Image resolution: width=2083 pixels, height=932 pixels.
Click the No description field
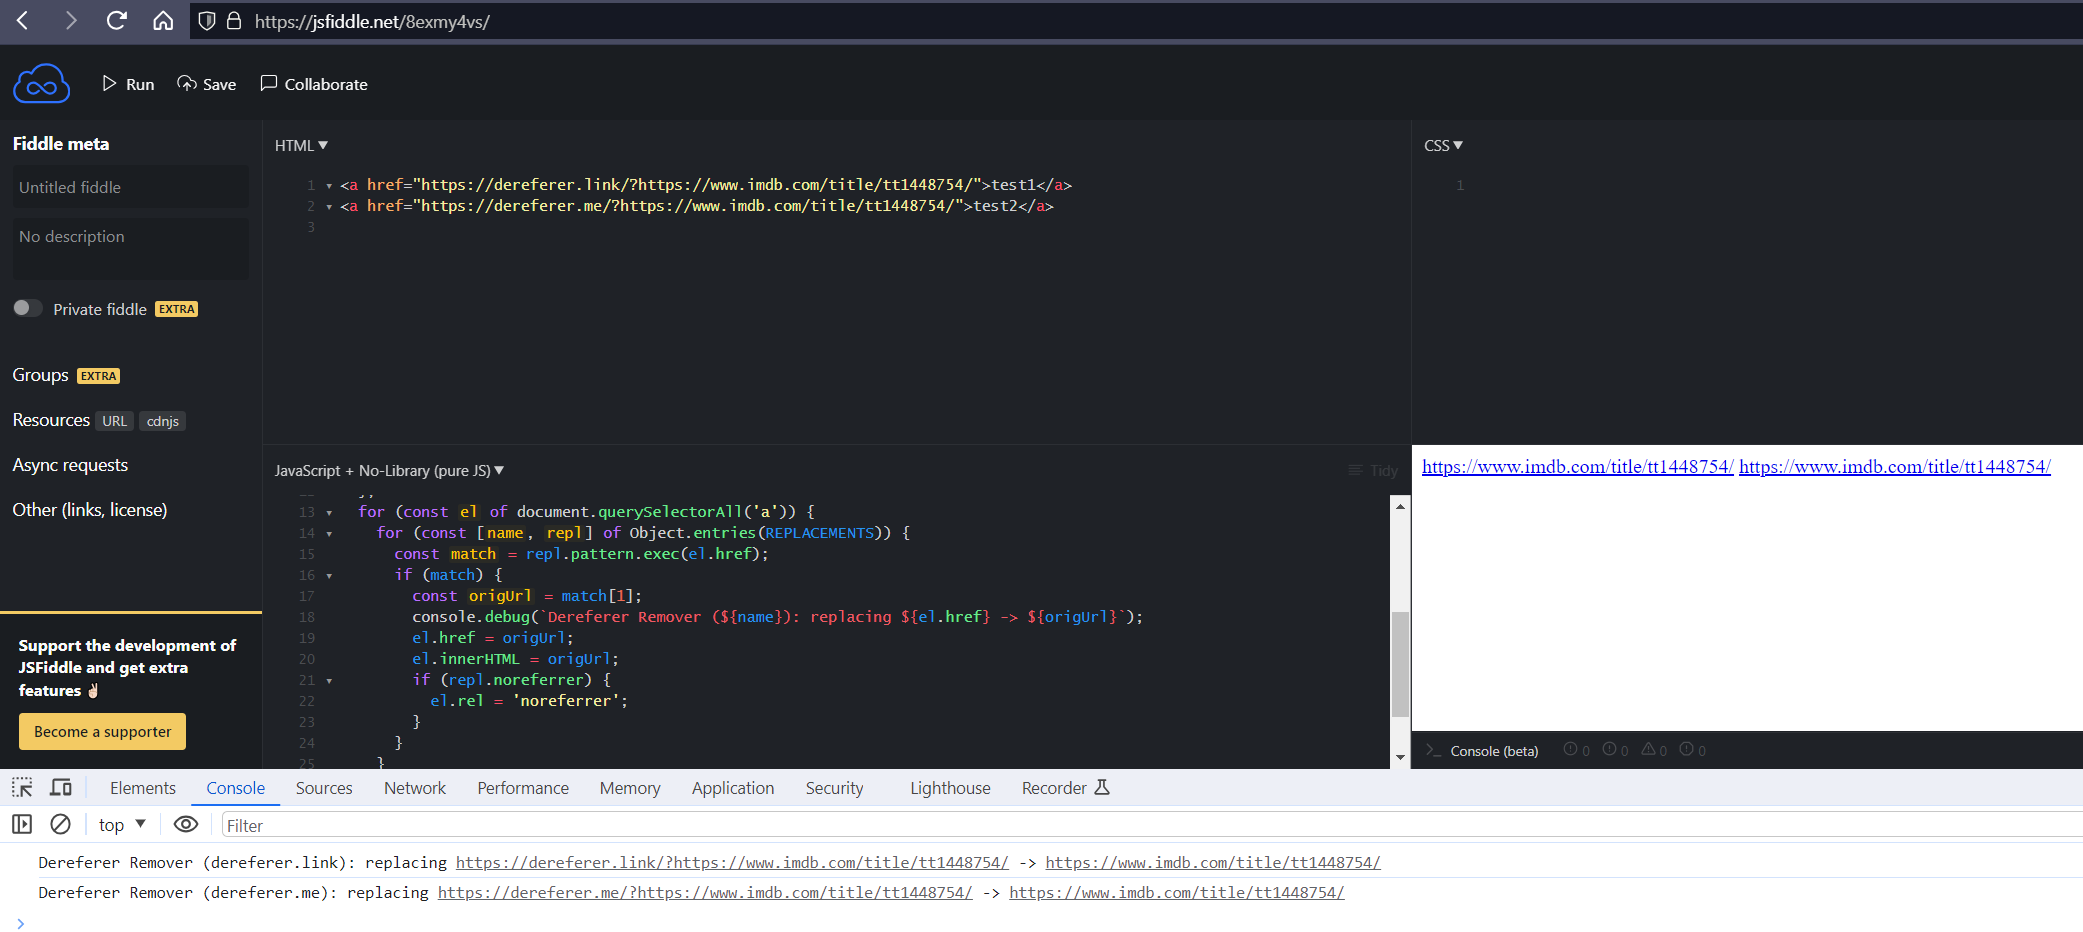coord(130,248)
